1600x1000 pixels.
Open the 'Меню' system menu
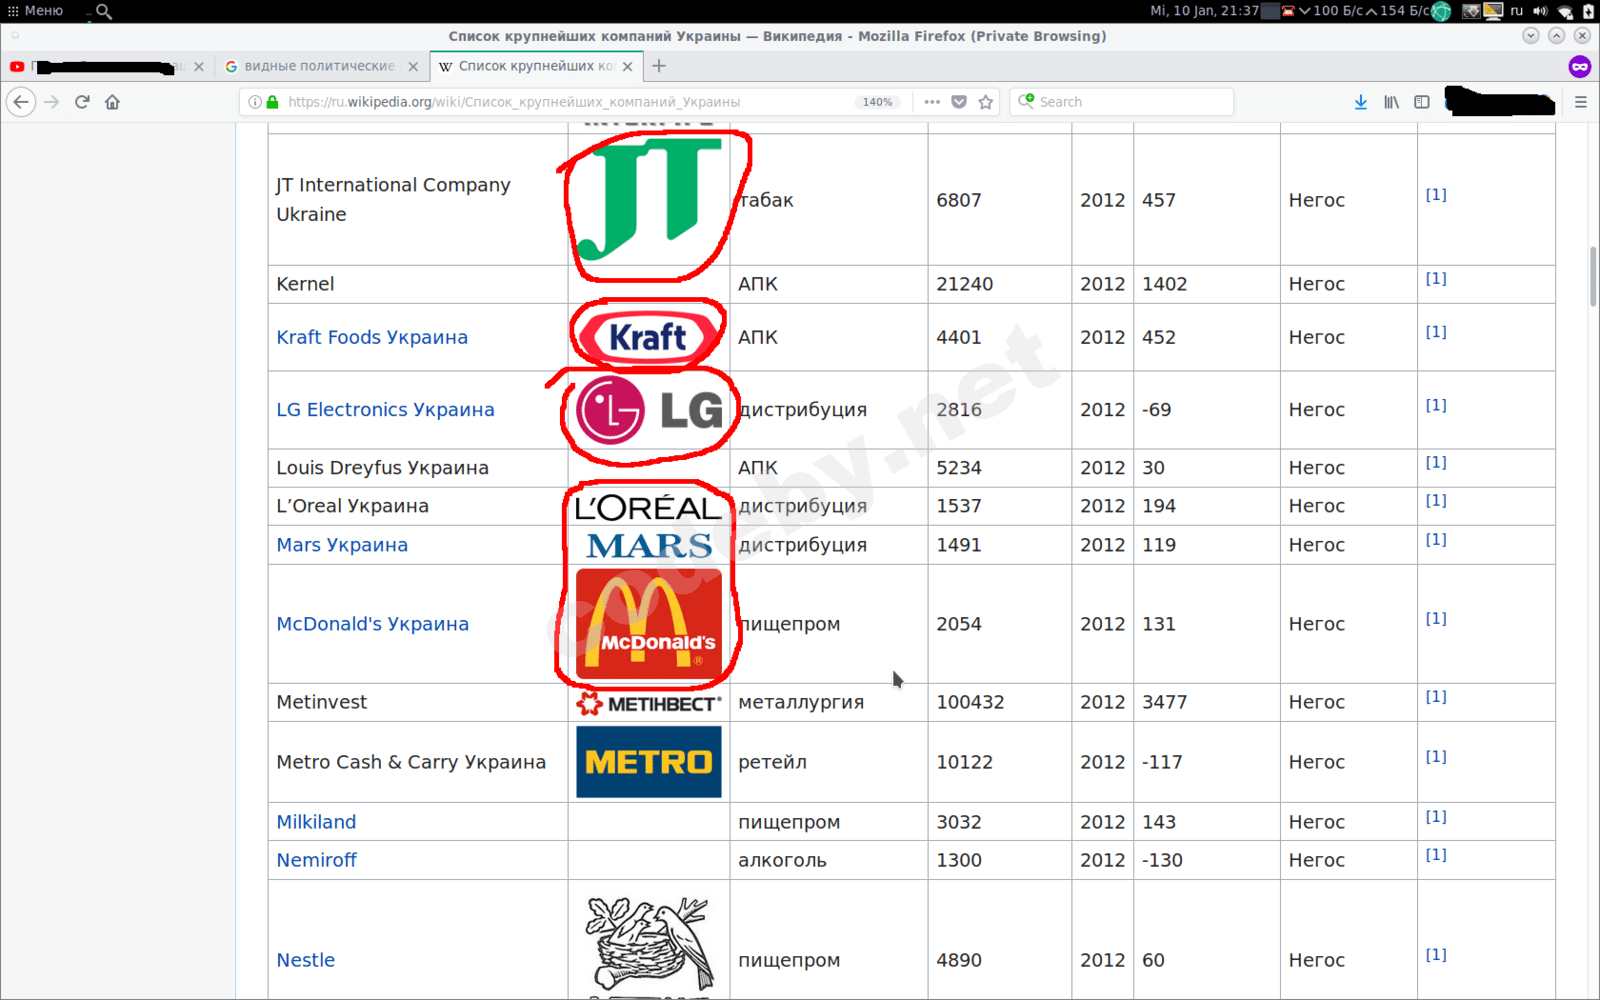click(x=36, y=11)
